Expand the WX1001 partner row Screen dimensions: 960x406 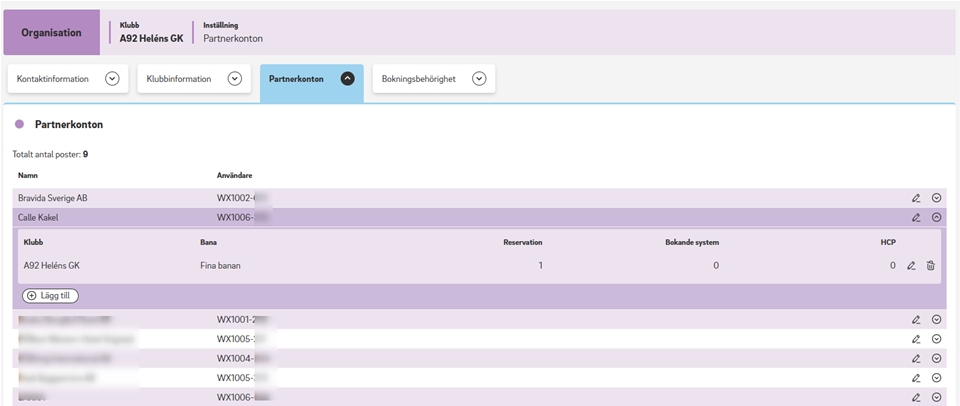(937, 320)
